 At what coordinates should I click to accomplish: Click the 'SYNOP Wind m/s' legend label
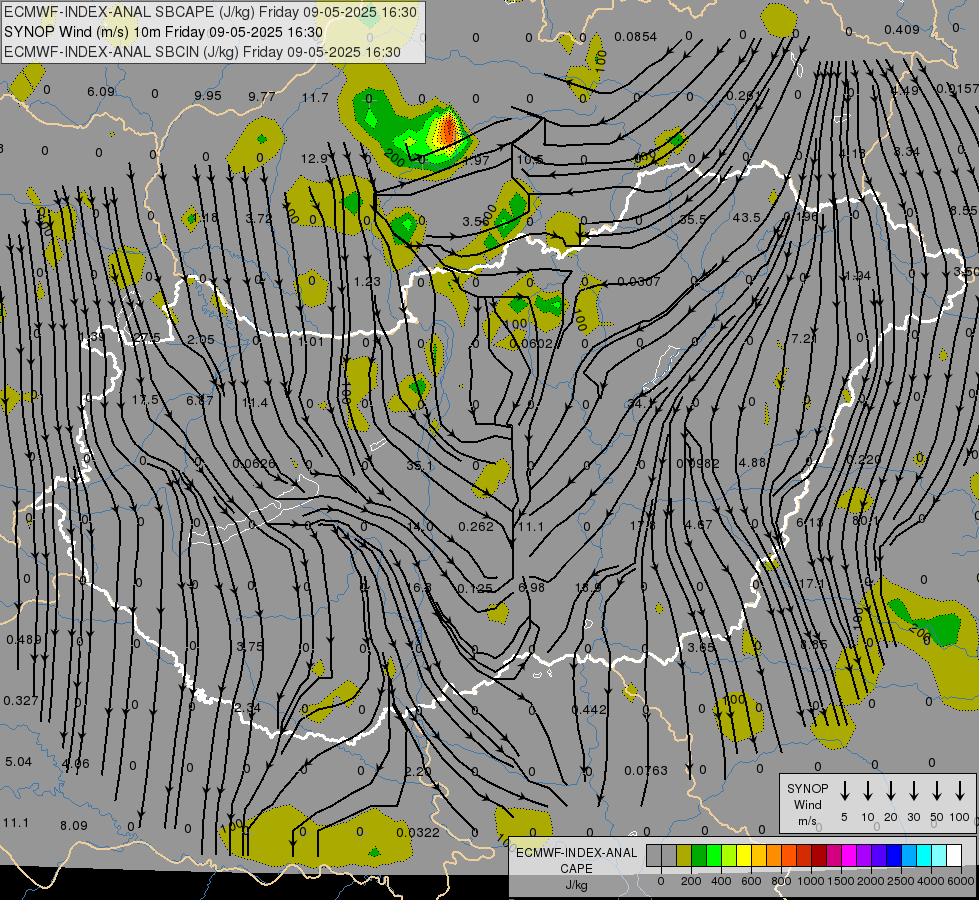[807, 805]
